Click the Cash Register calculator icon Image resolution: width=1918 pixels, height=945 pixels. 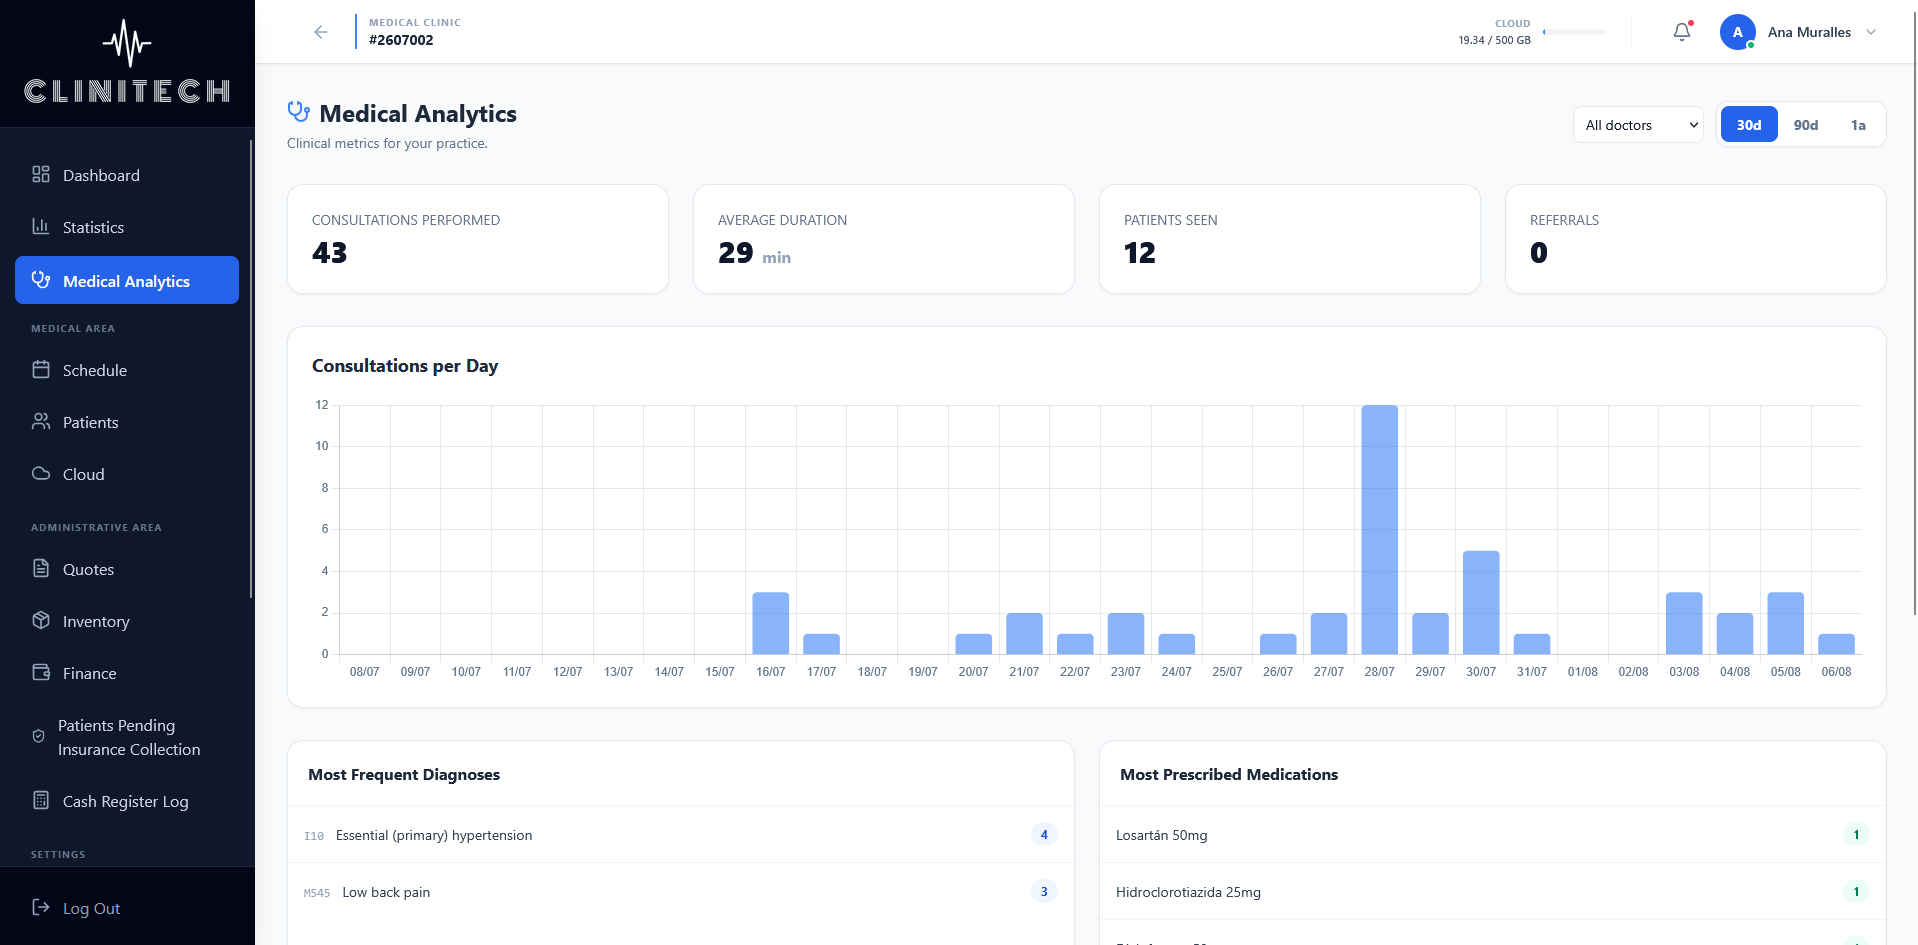click(x=41, y=801)
